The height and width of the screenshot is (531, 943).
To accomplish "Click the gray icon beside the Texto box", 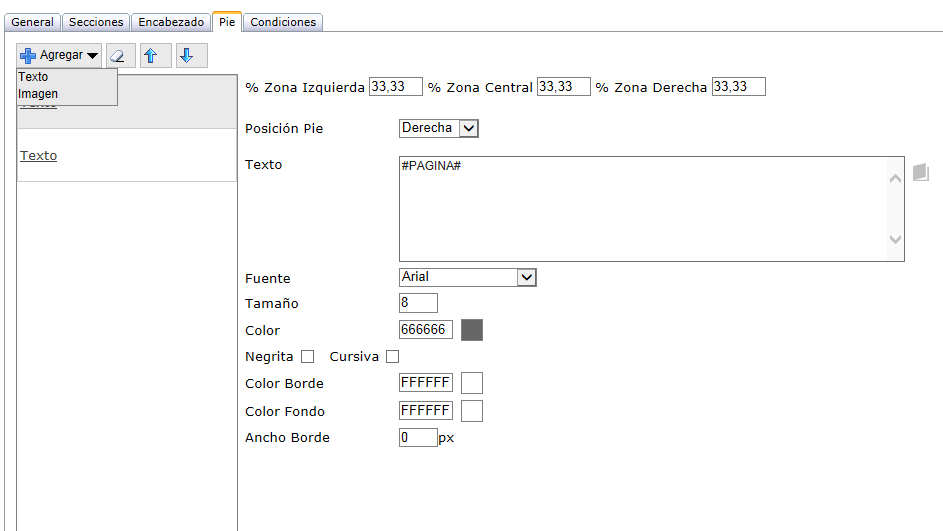I will pos(921,172).
